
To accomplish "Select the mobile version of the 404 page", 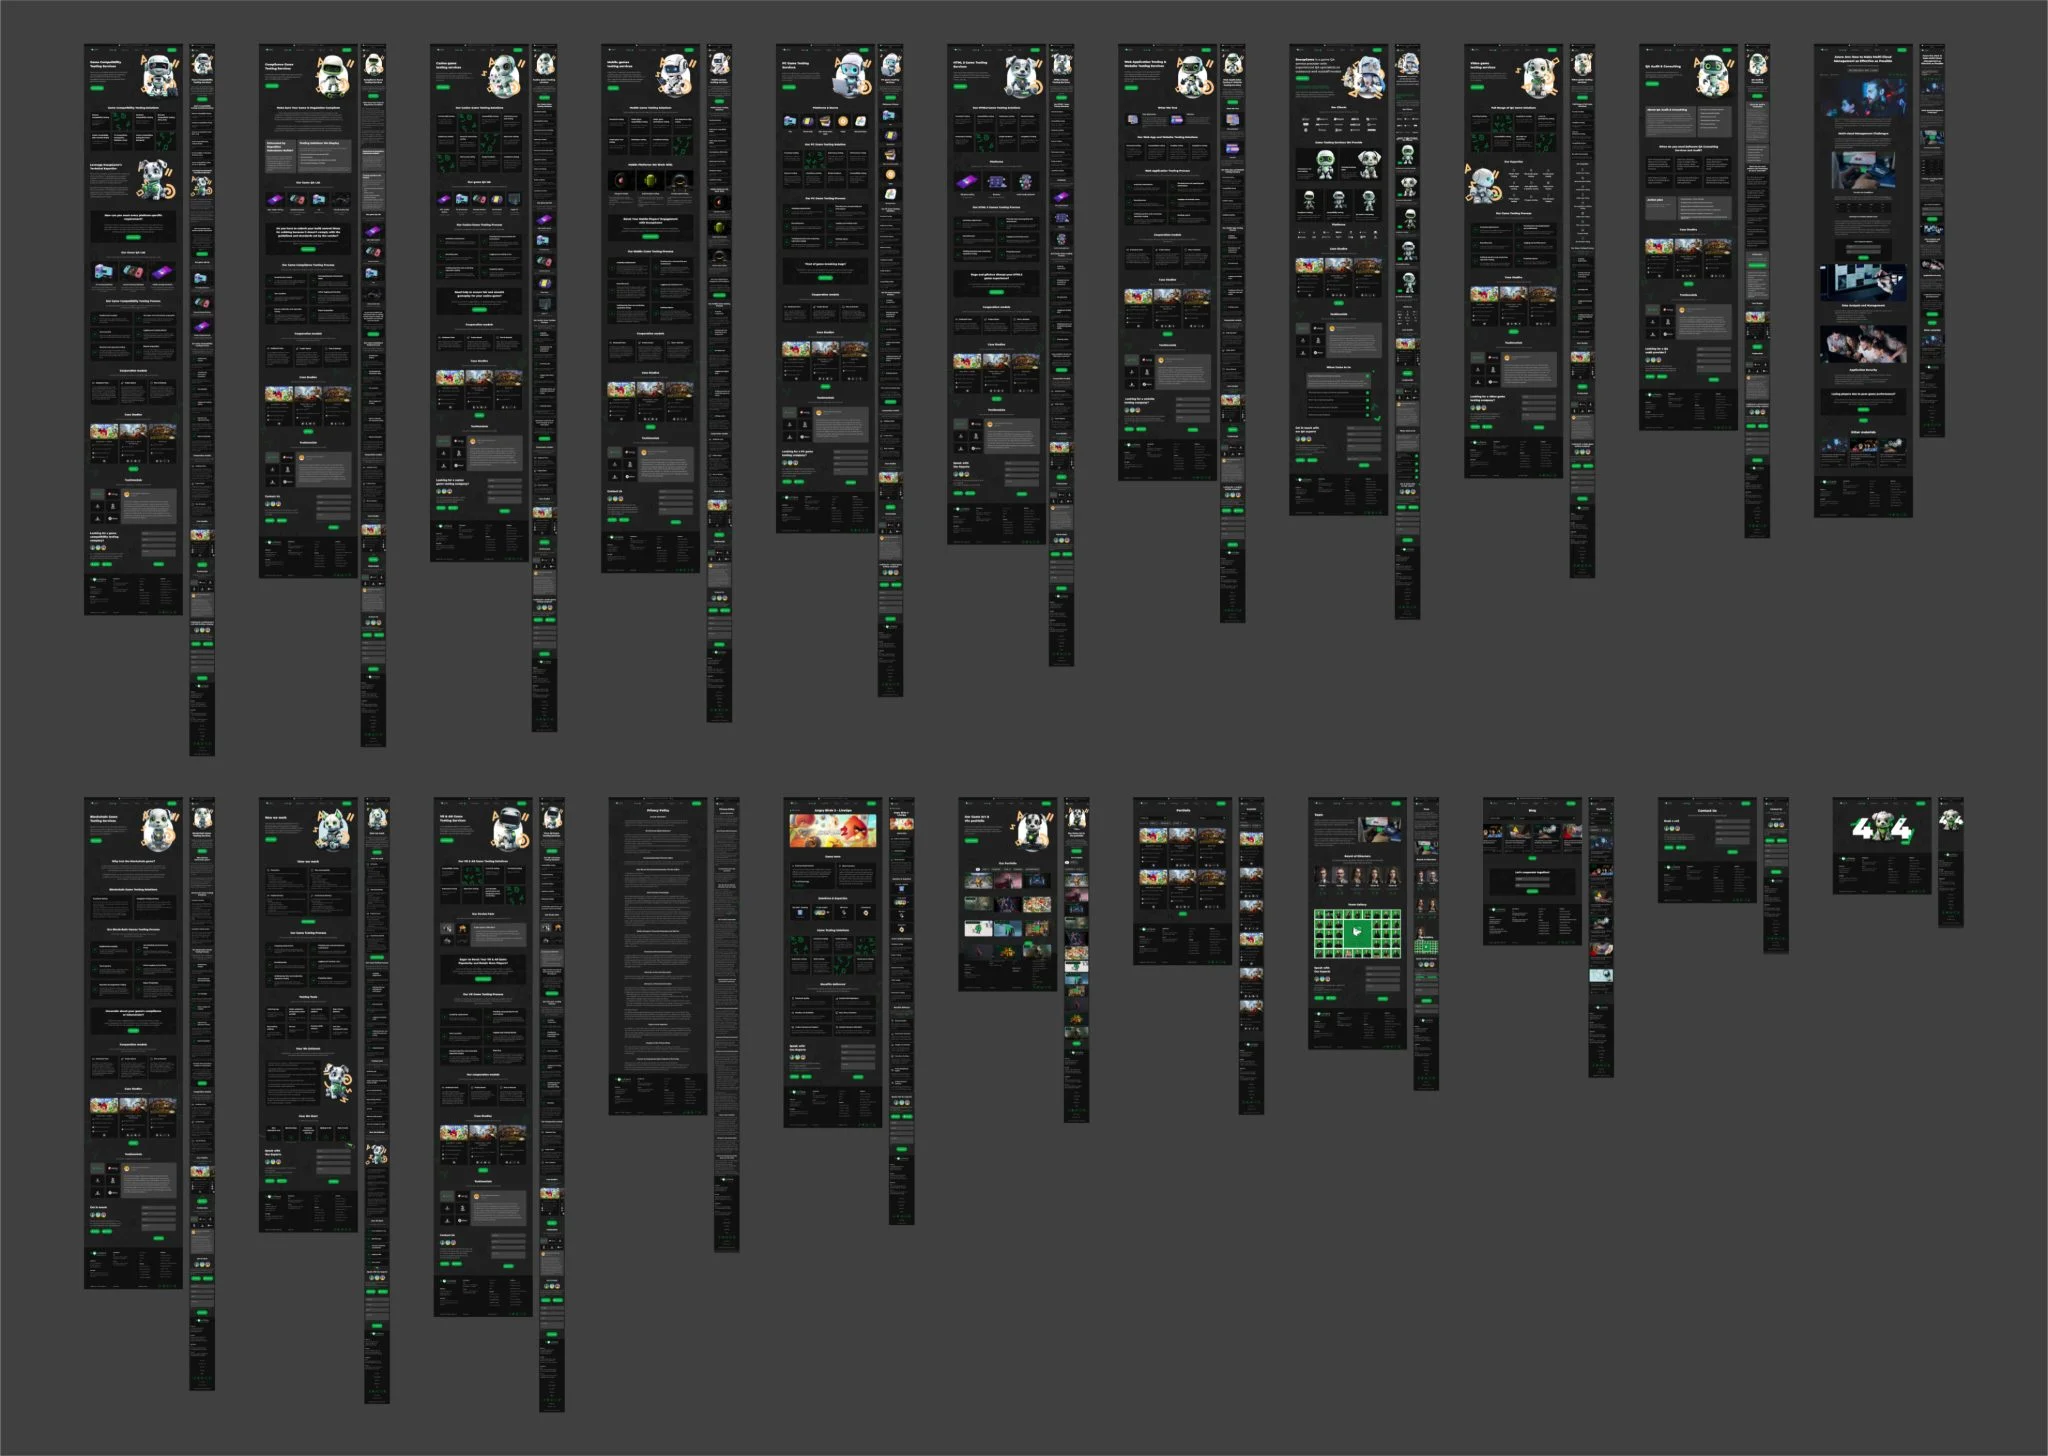I will click(x=1950, y=860).
